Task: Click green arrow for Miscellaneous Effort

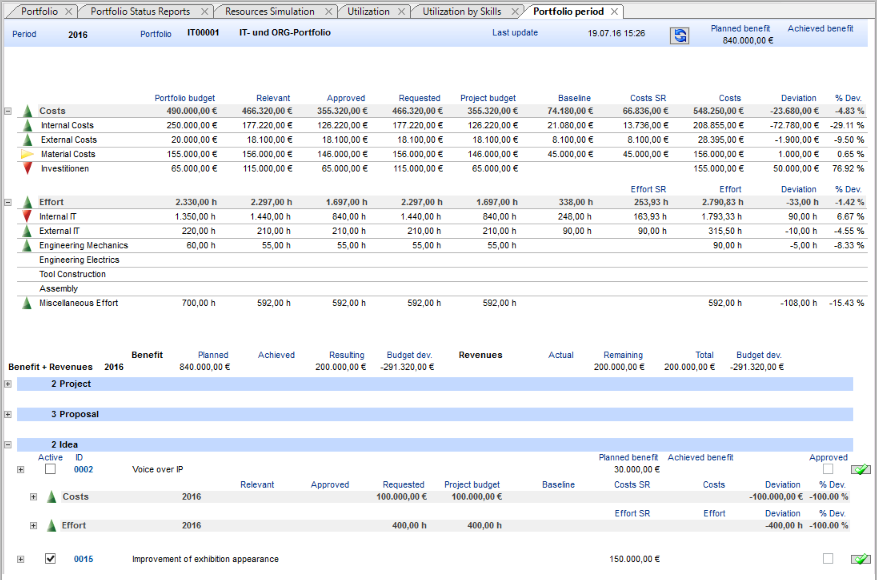Action: tap(27, 303)
